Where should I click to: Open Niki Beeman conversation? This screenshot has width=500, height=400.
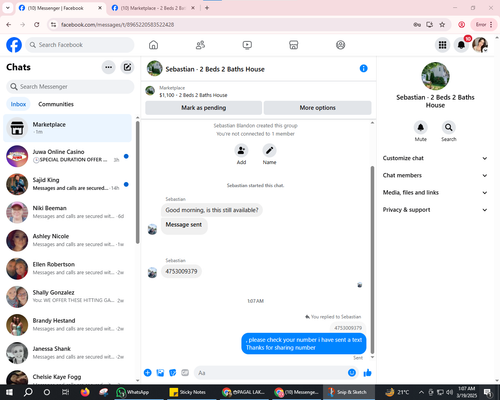coord(67,212)
